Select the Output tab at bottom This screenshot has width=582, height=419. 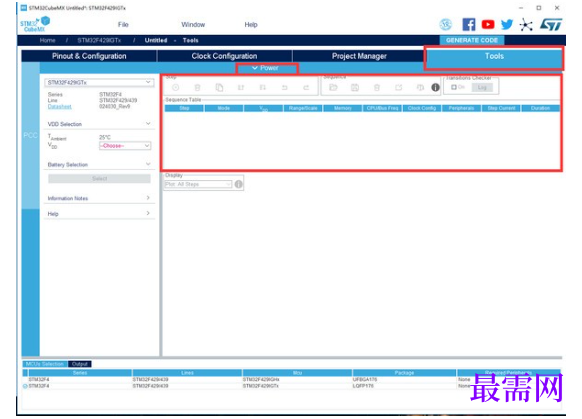pos(79,364)
